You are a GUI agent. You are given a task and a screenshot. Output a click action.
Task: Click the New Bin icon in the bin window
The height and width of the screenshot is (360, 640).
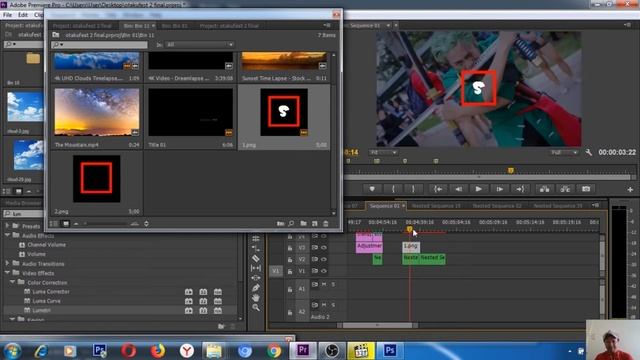tap(303, 224)
